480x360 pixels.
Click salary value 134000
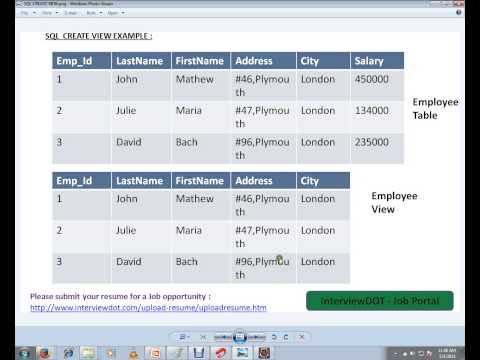(372, 111)
